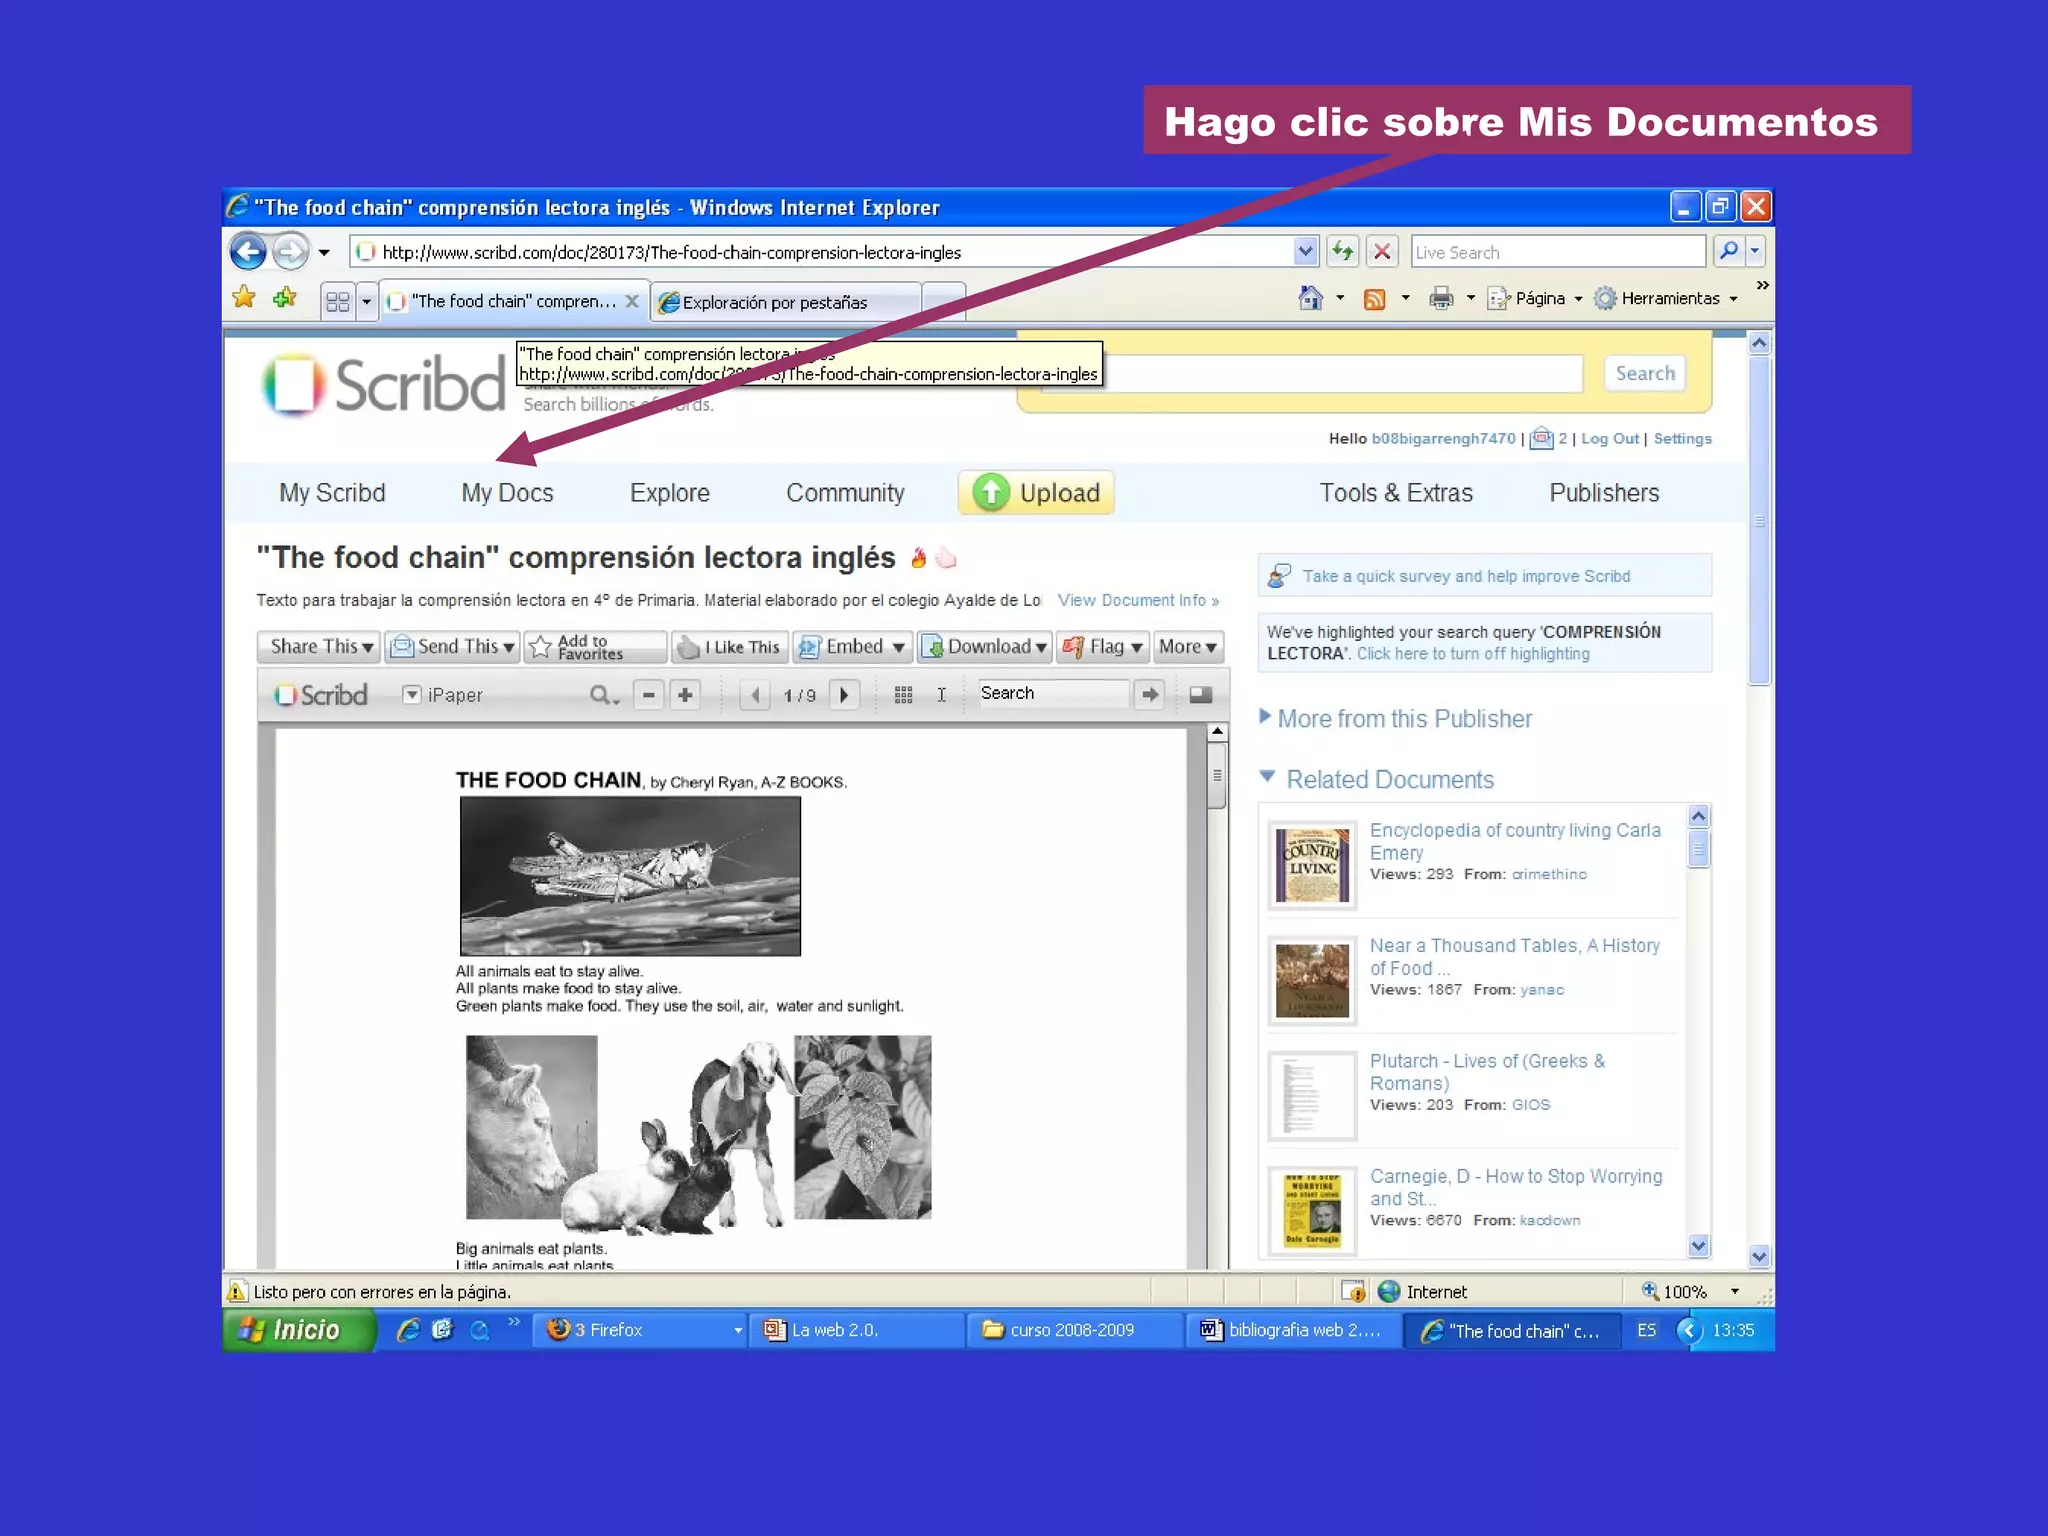2048x1536 pixels.
Task: Open iPaper zoom magnifier menu
Action: pos(604,694)
